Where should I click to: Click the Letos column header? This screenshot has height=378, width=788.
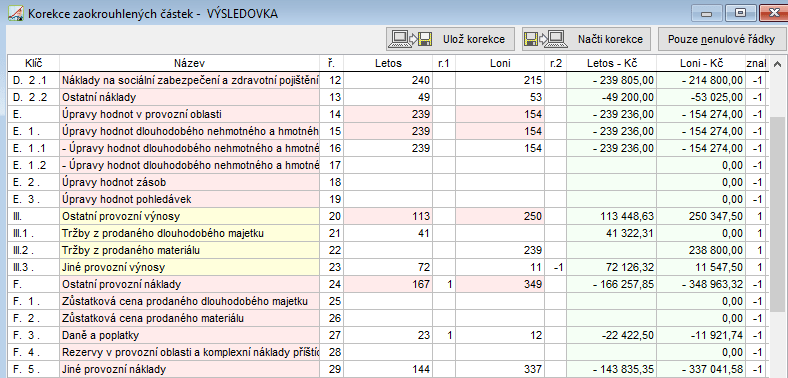tap(388, 63)
